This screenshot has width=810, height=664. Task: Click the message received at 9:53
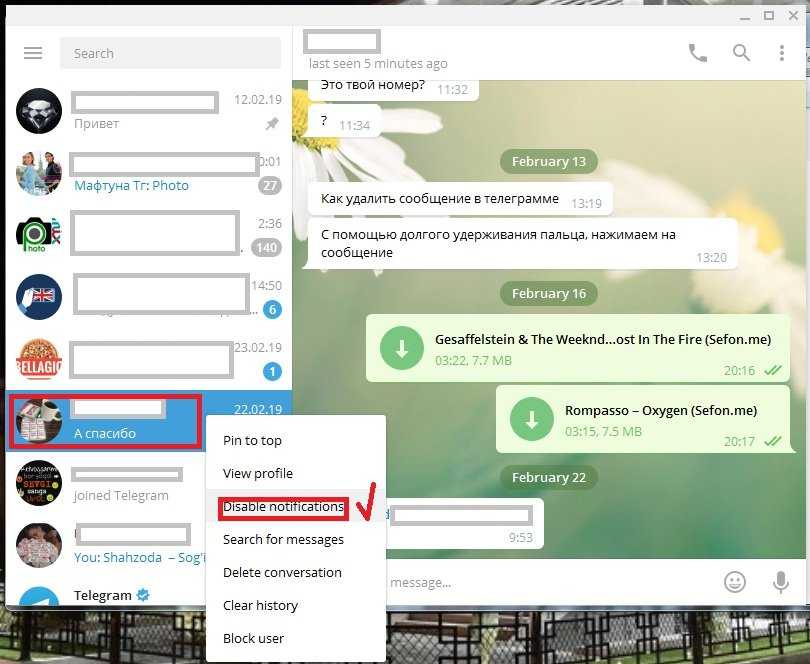[464, 523]
